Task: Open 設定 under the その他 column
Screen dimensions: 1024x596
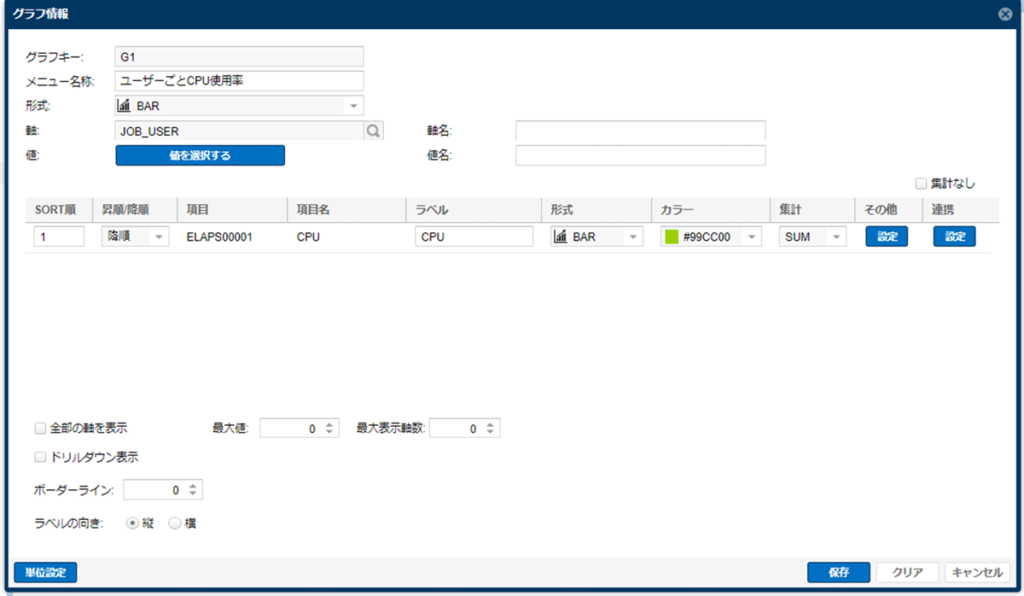Action: click(x=886, y=236)
